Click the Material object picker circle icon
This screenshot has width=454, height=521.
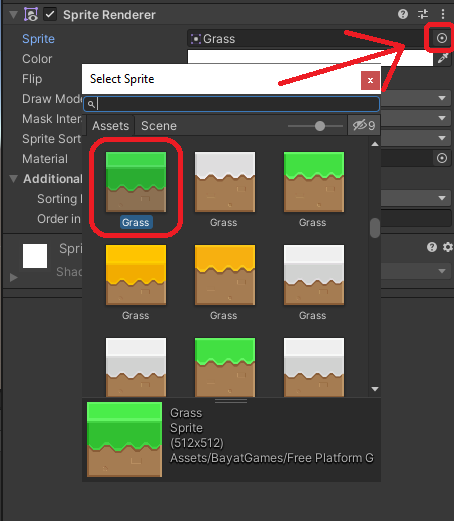[x=442, y=158]
